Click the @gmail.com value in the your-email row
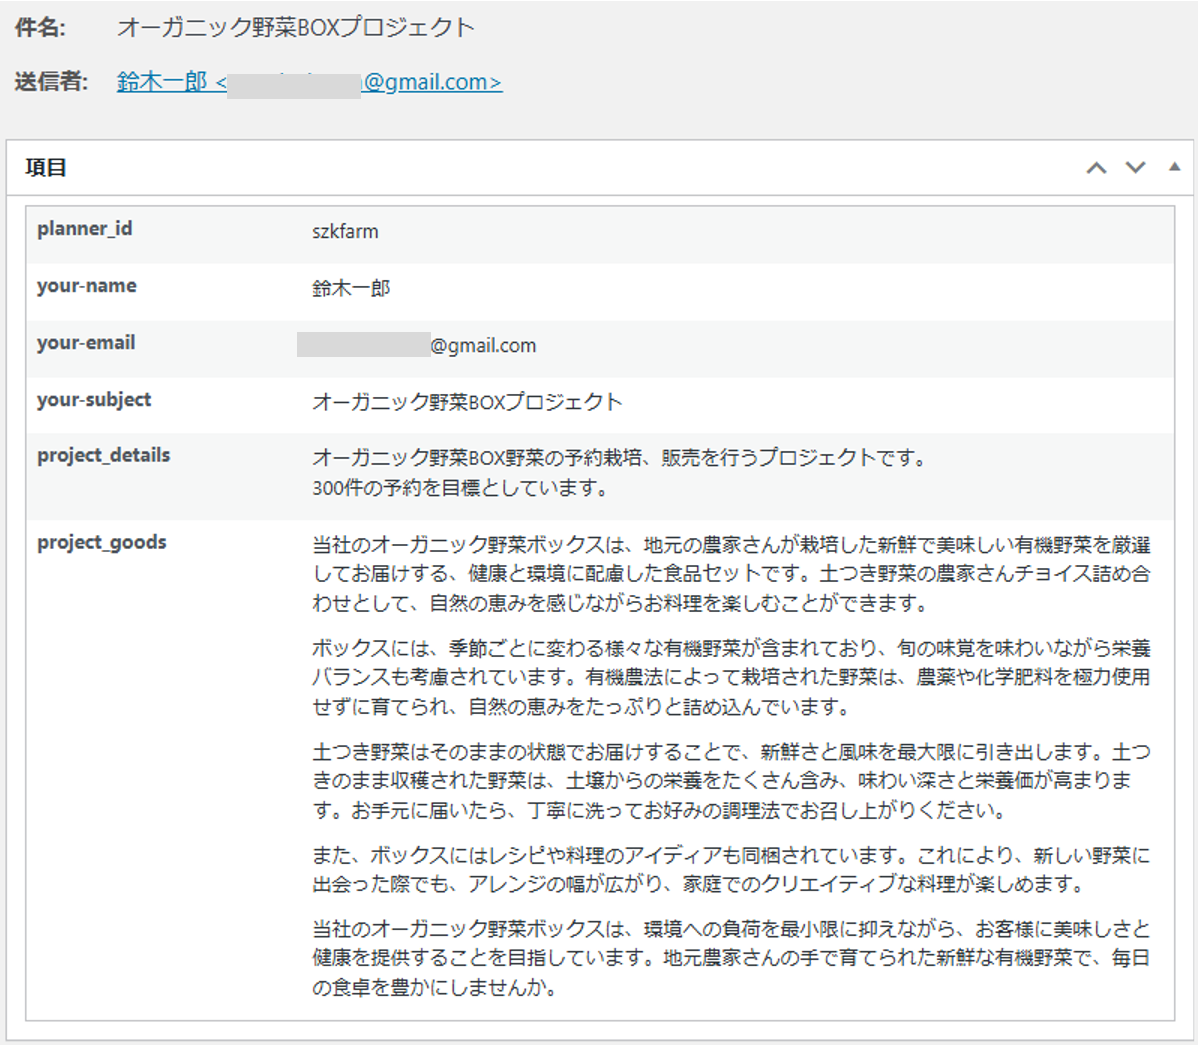Viewport: 1198px width, 1045px height. tap(483, 345)
